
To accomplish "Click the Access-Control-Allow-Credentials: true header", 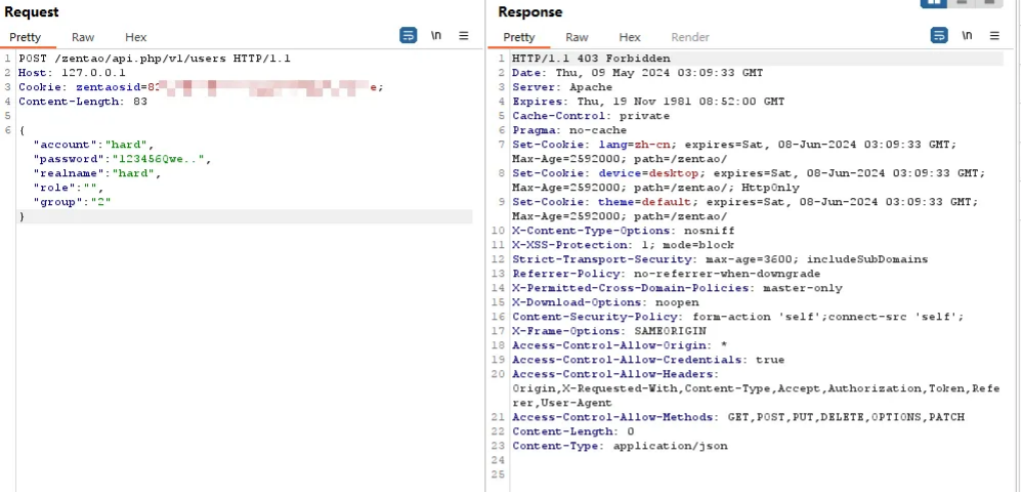I will (649, 359).
